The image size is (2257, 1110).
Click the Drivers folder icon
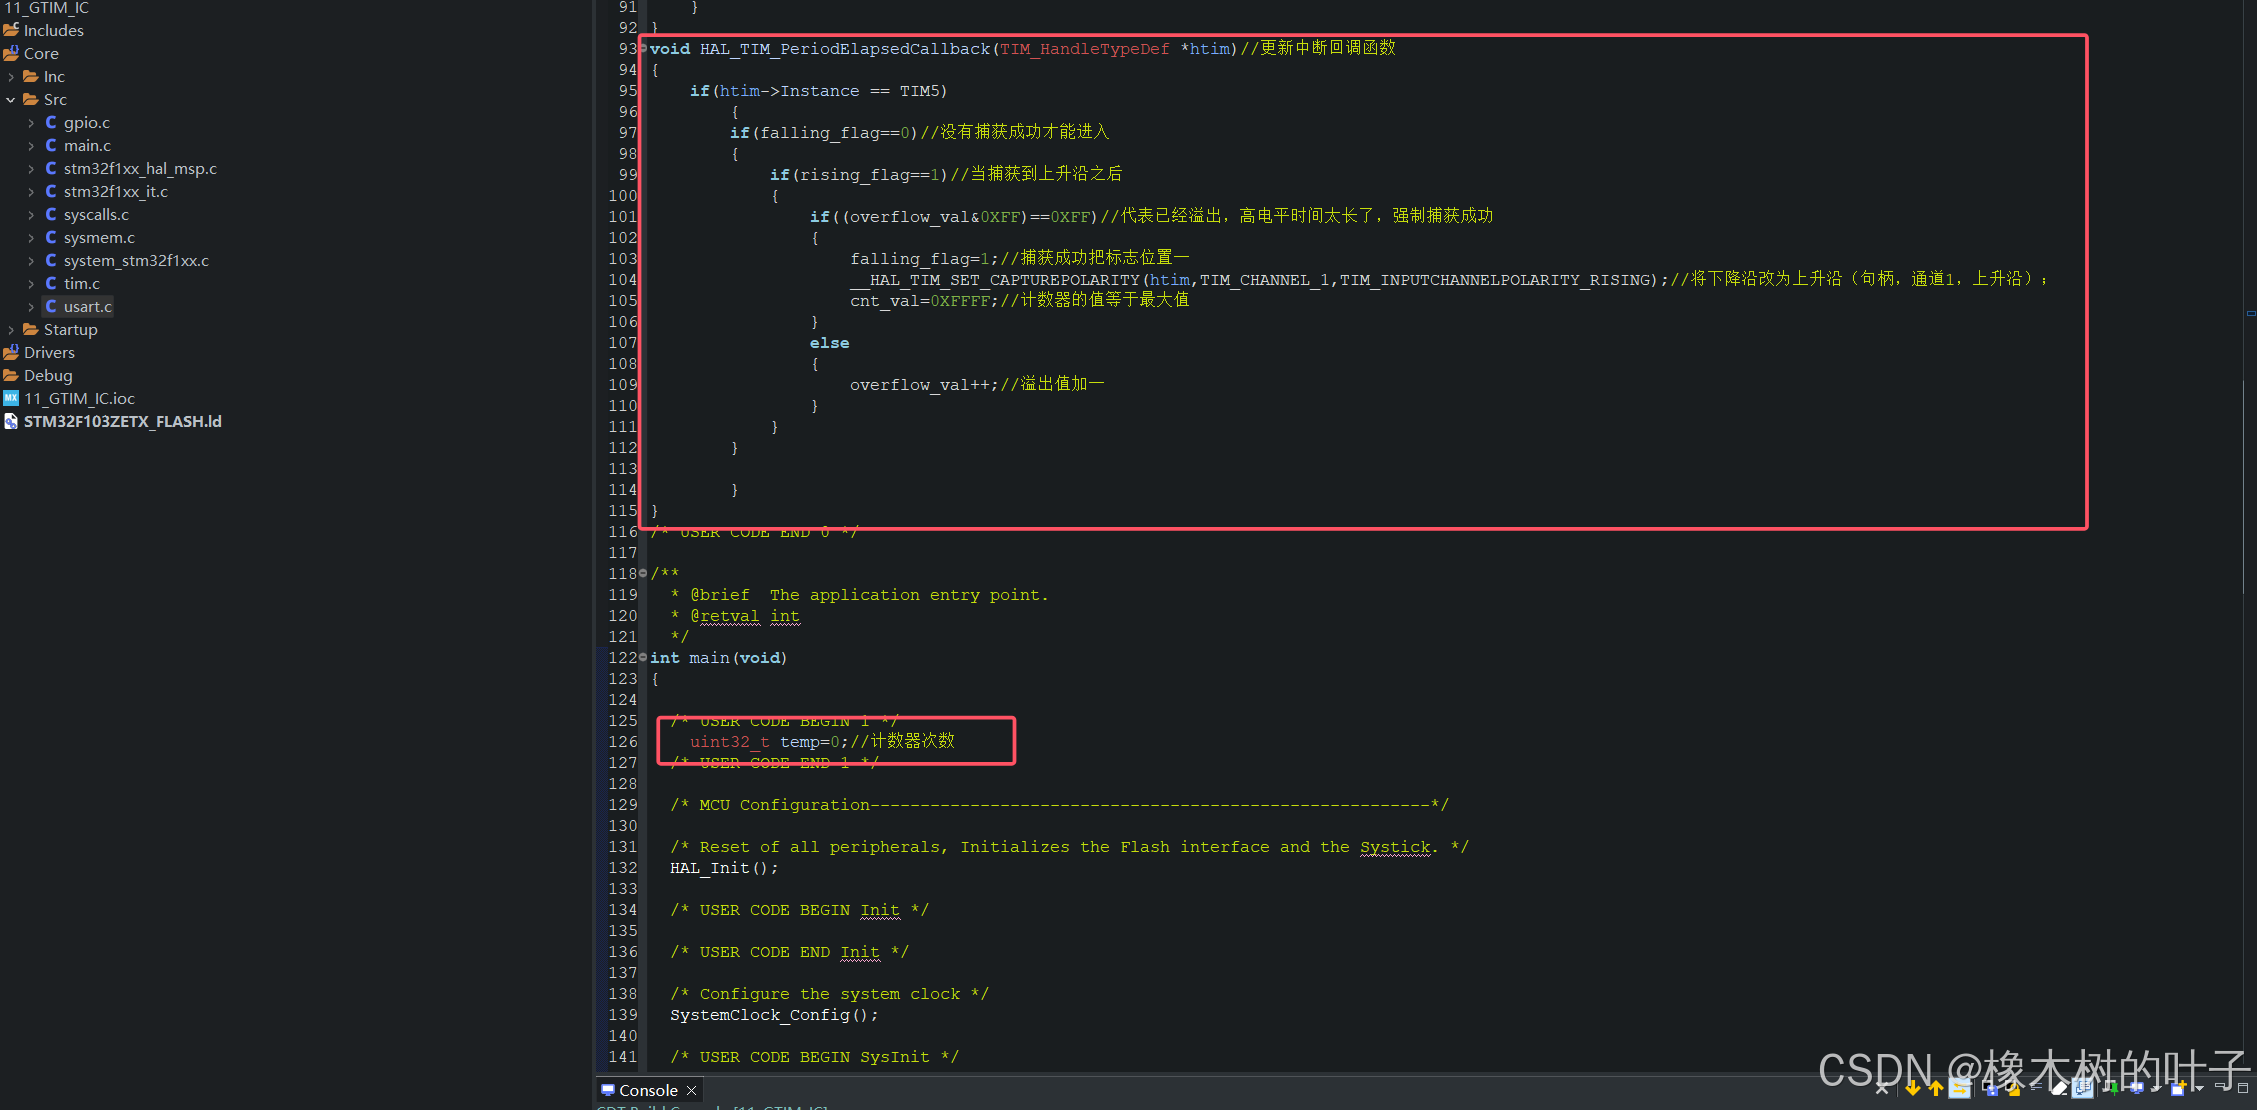[11, 353]
